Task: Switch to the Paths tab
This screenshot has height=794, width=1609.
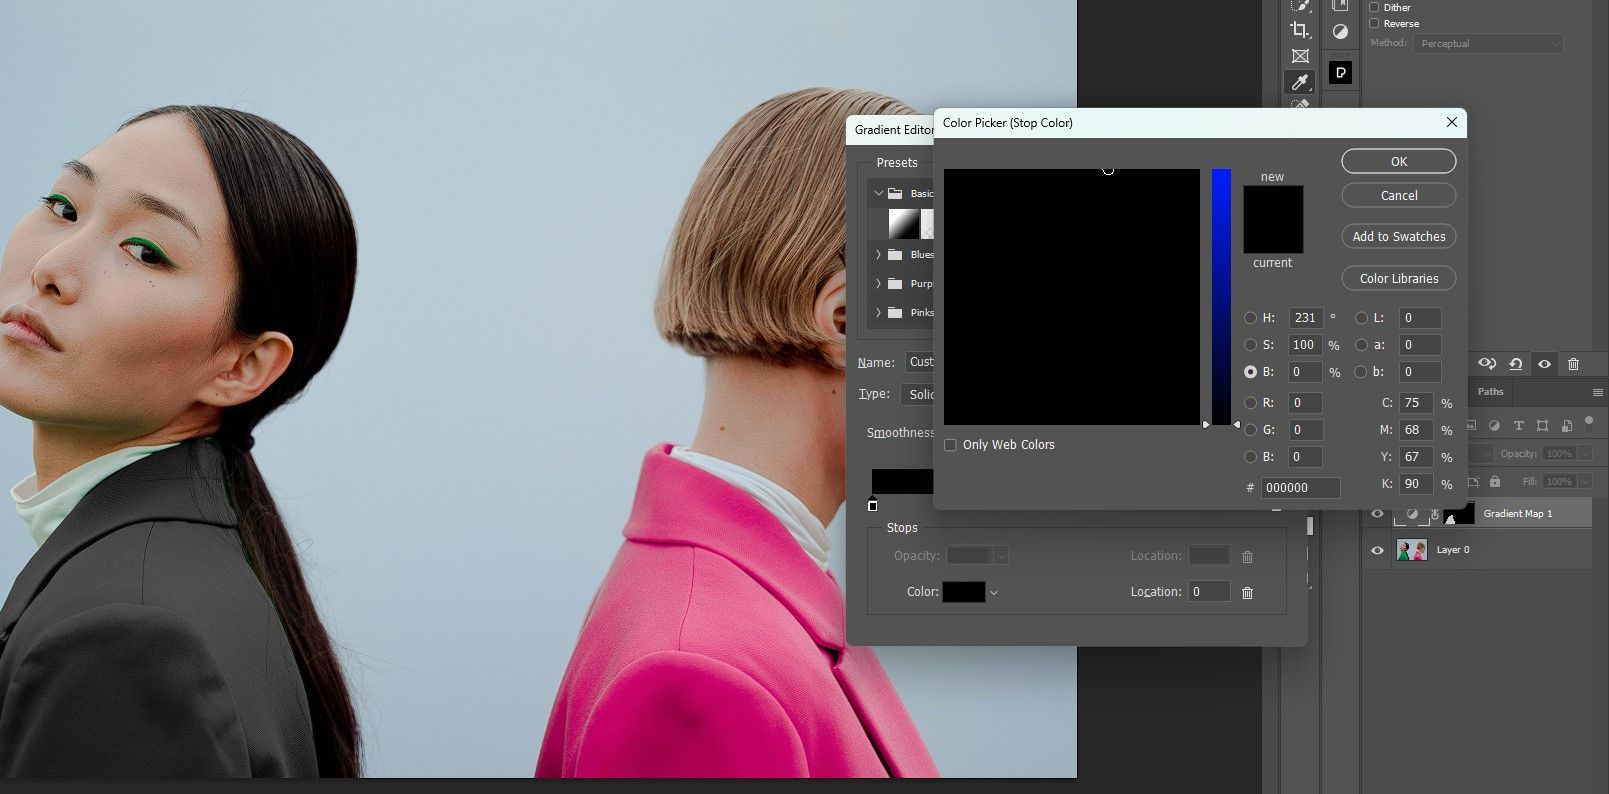Action: coord(1490,392)
